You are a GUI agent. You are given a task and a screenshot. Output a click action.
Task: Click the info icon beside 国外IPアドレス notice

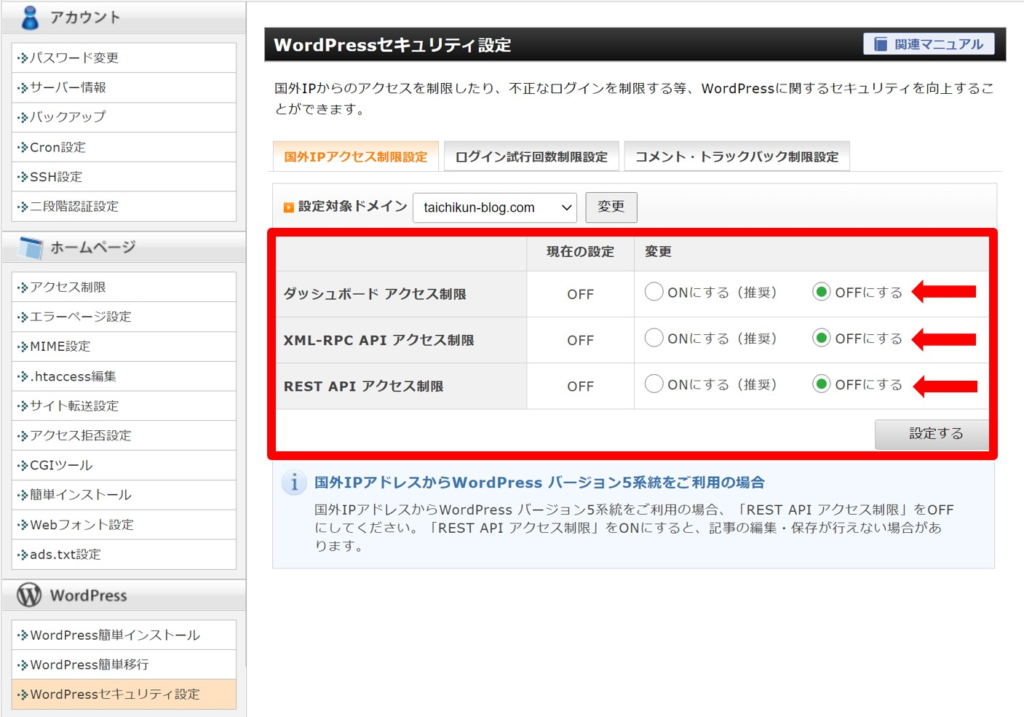tap(294, 483)
